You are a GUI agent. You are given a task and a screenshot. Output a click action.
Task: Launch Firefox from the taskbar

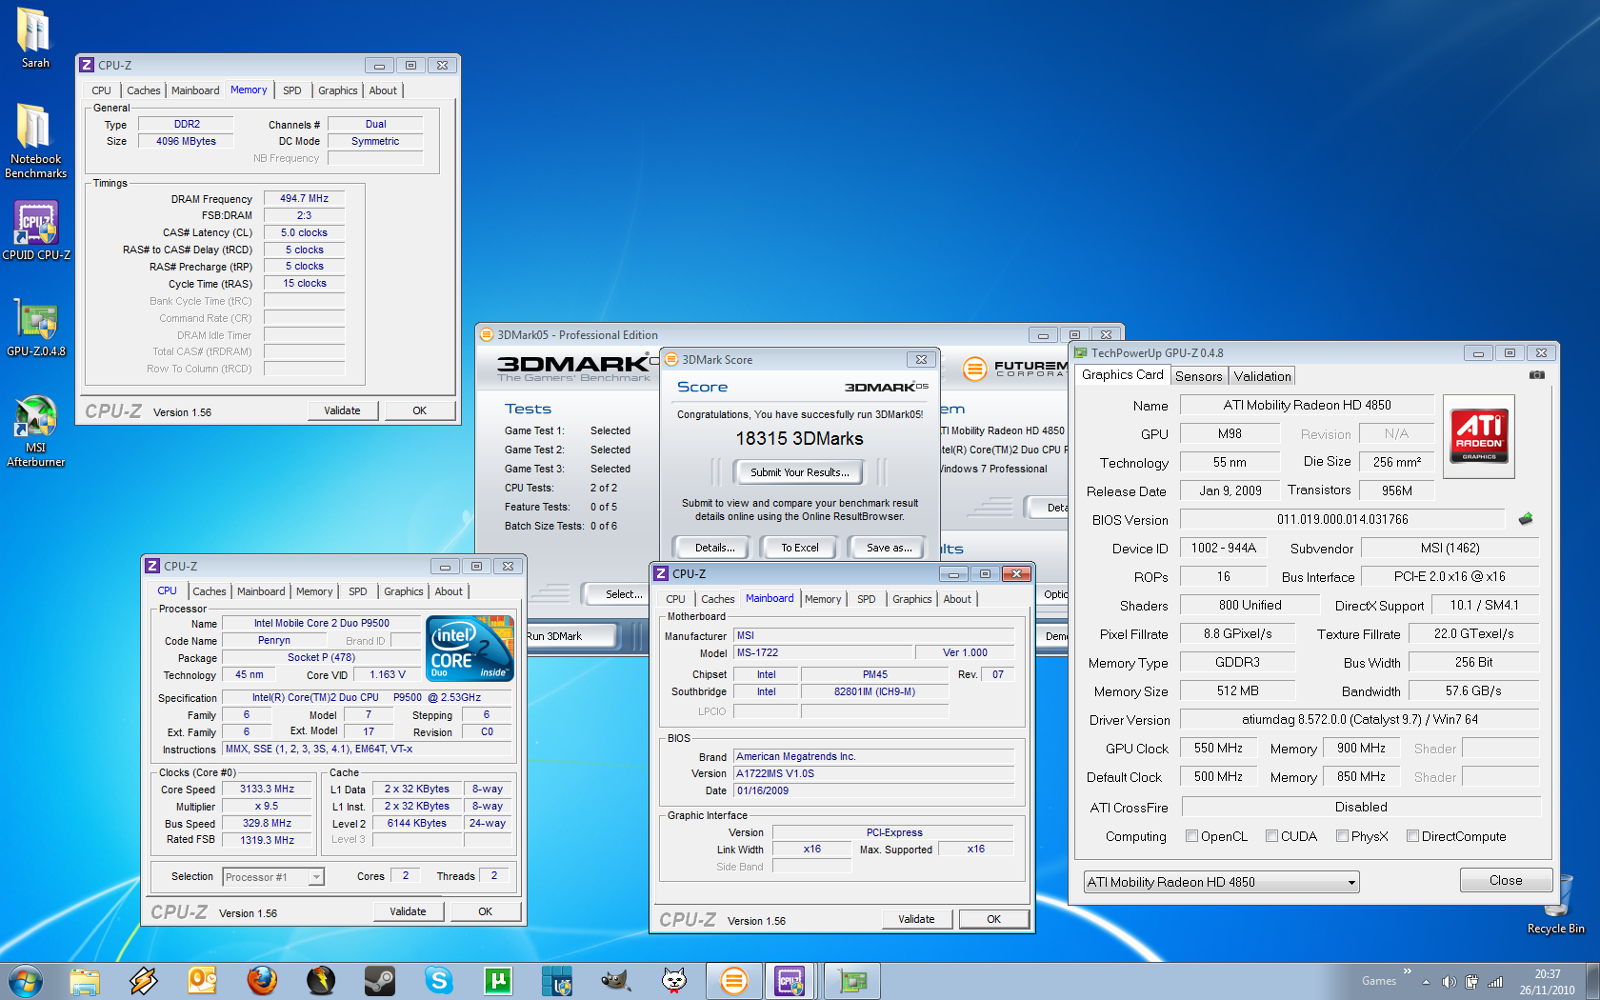pos(262,981)
